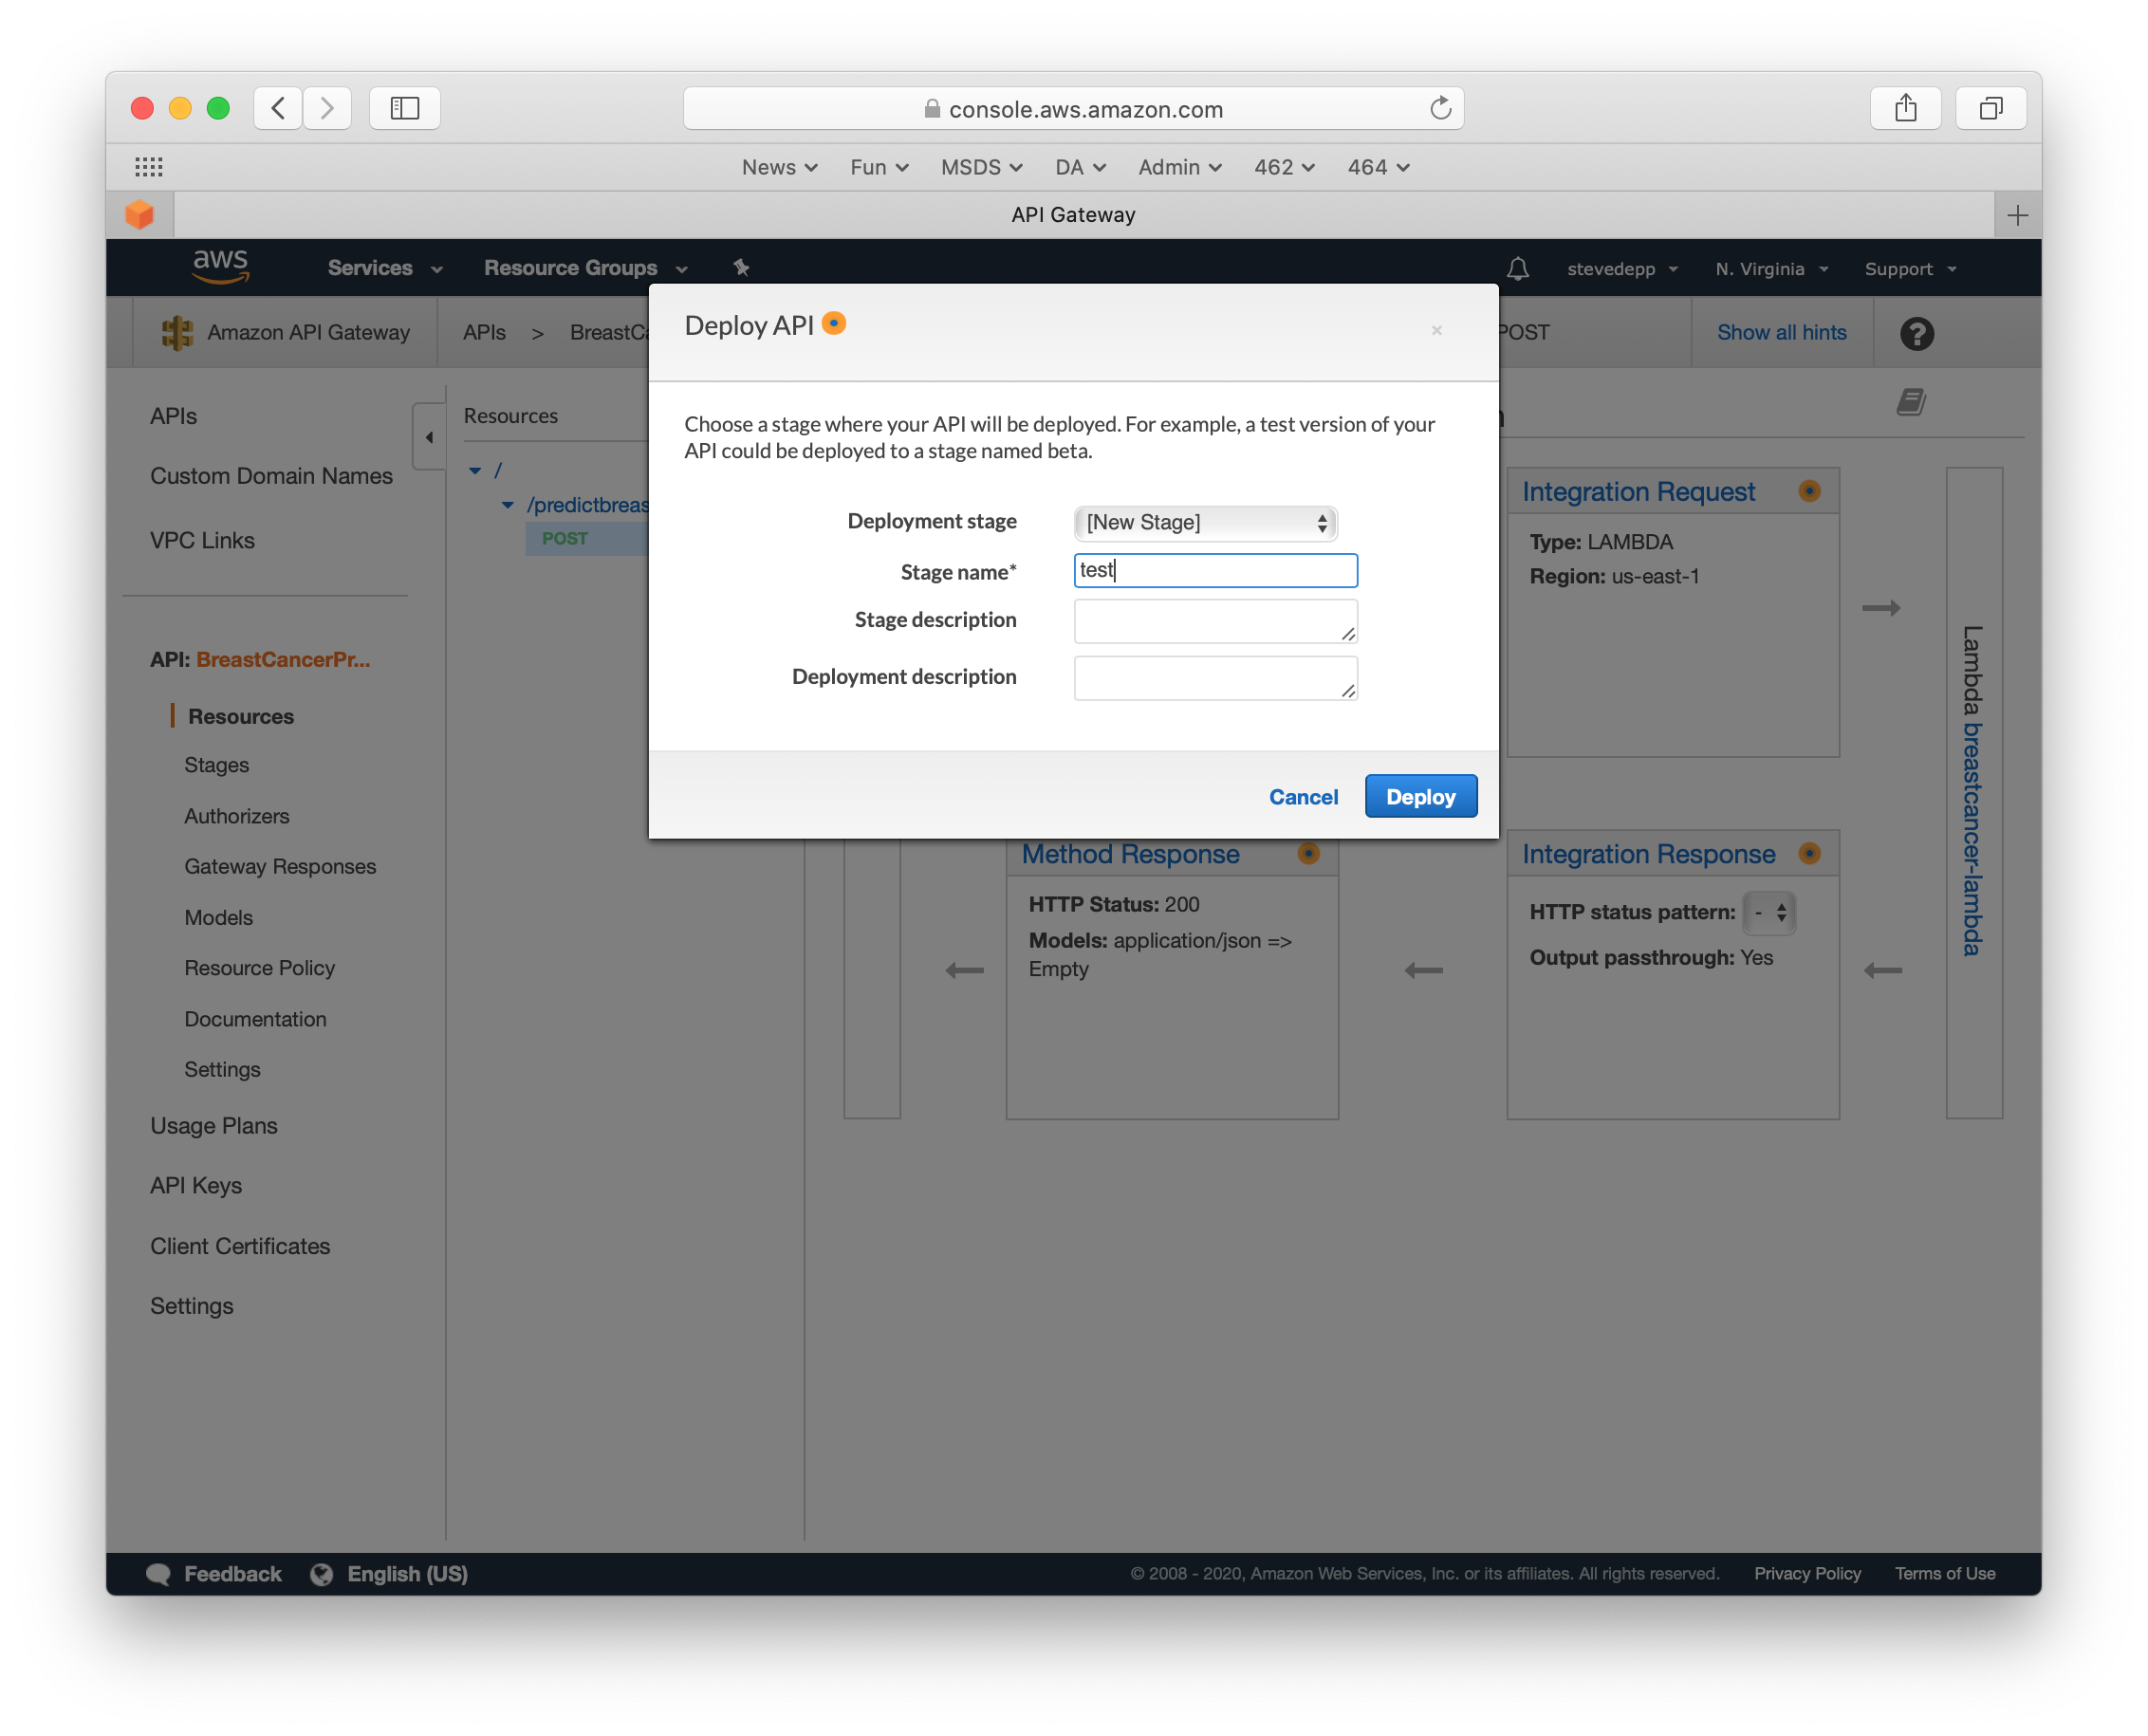Cancel the Deploy API dialog
The image size is (2148, 1736).
(1303, 797)
